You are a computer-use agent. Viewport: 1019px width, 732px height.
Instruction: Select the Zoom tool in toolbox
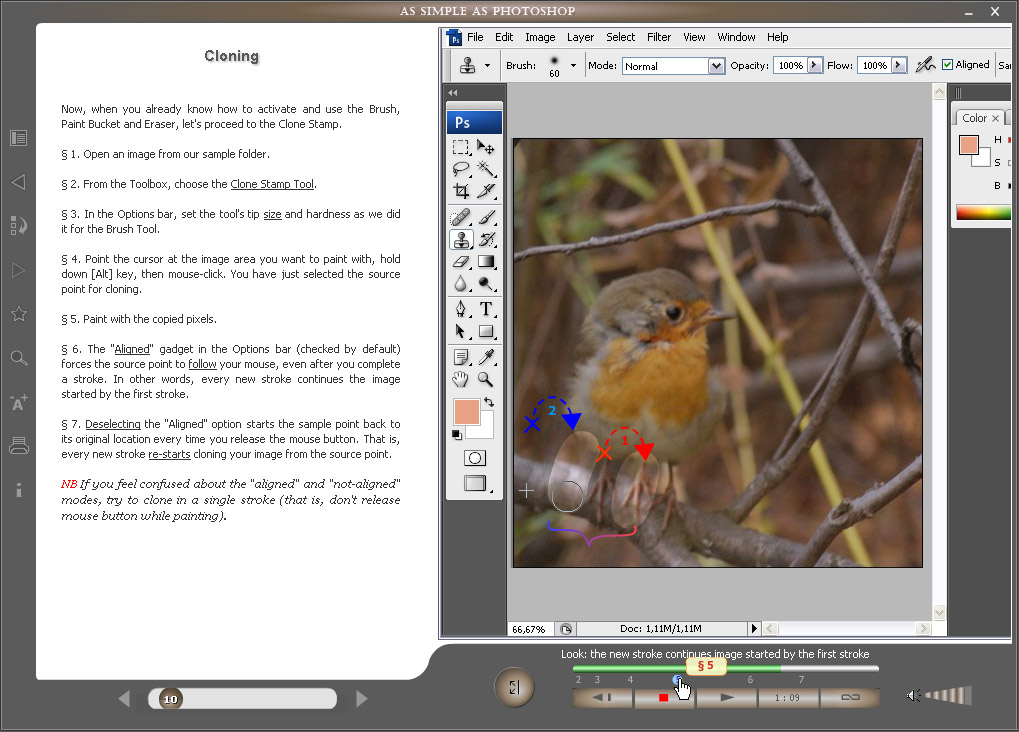tap(485, 379)
